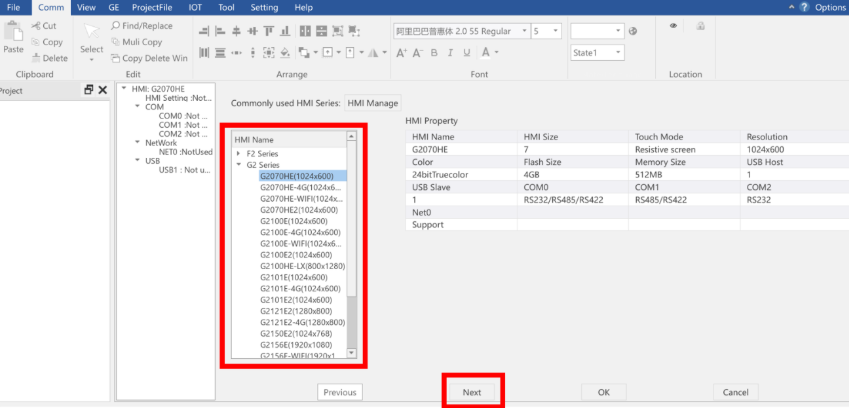Screen dimensions: 849x408
Task: Select G2100E(1024x600) in the HMI list
Action: tap(293, 221)
